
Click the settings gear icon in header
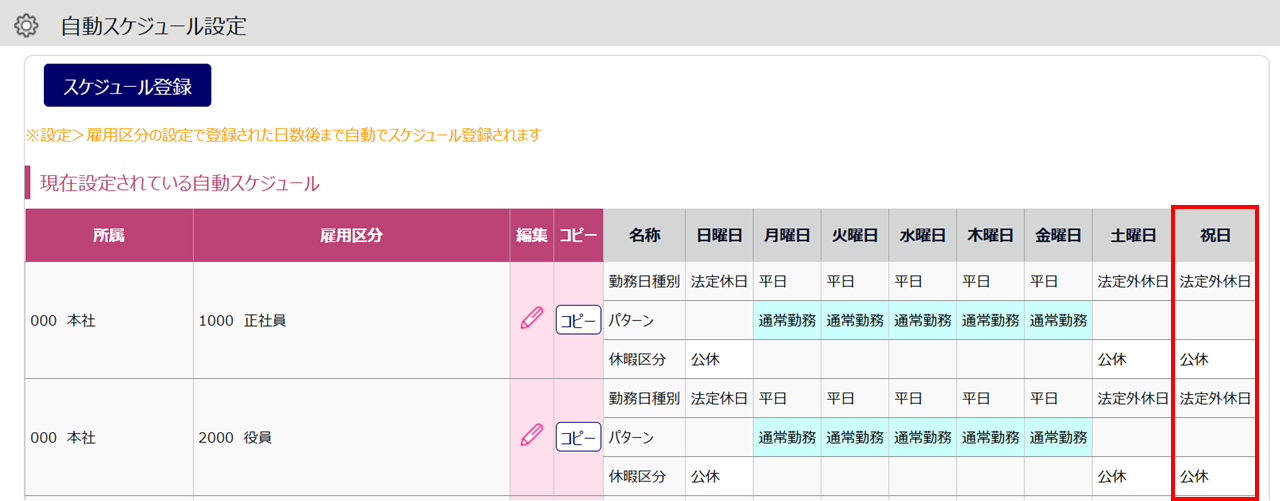pos(26,26)
